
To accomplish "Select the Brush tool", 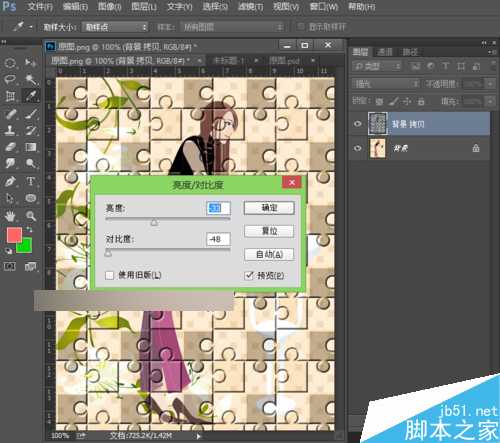I will tap(31, 114).
